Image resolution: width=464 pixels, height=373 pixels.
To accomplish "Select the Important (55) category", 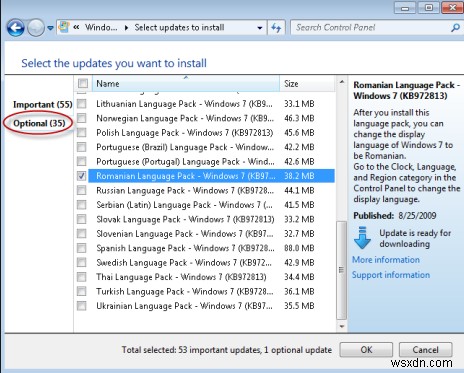I will click(x=43, y=105).
